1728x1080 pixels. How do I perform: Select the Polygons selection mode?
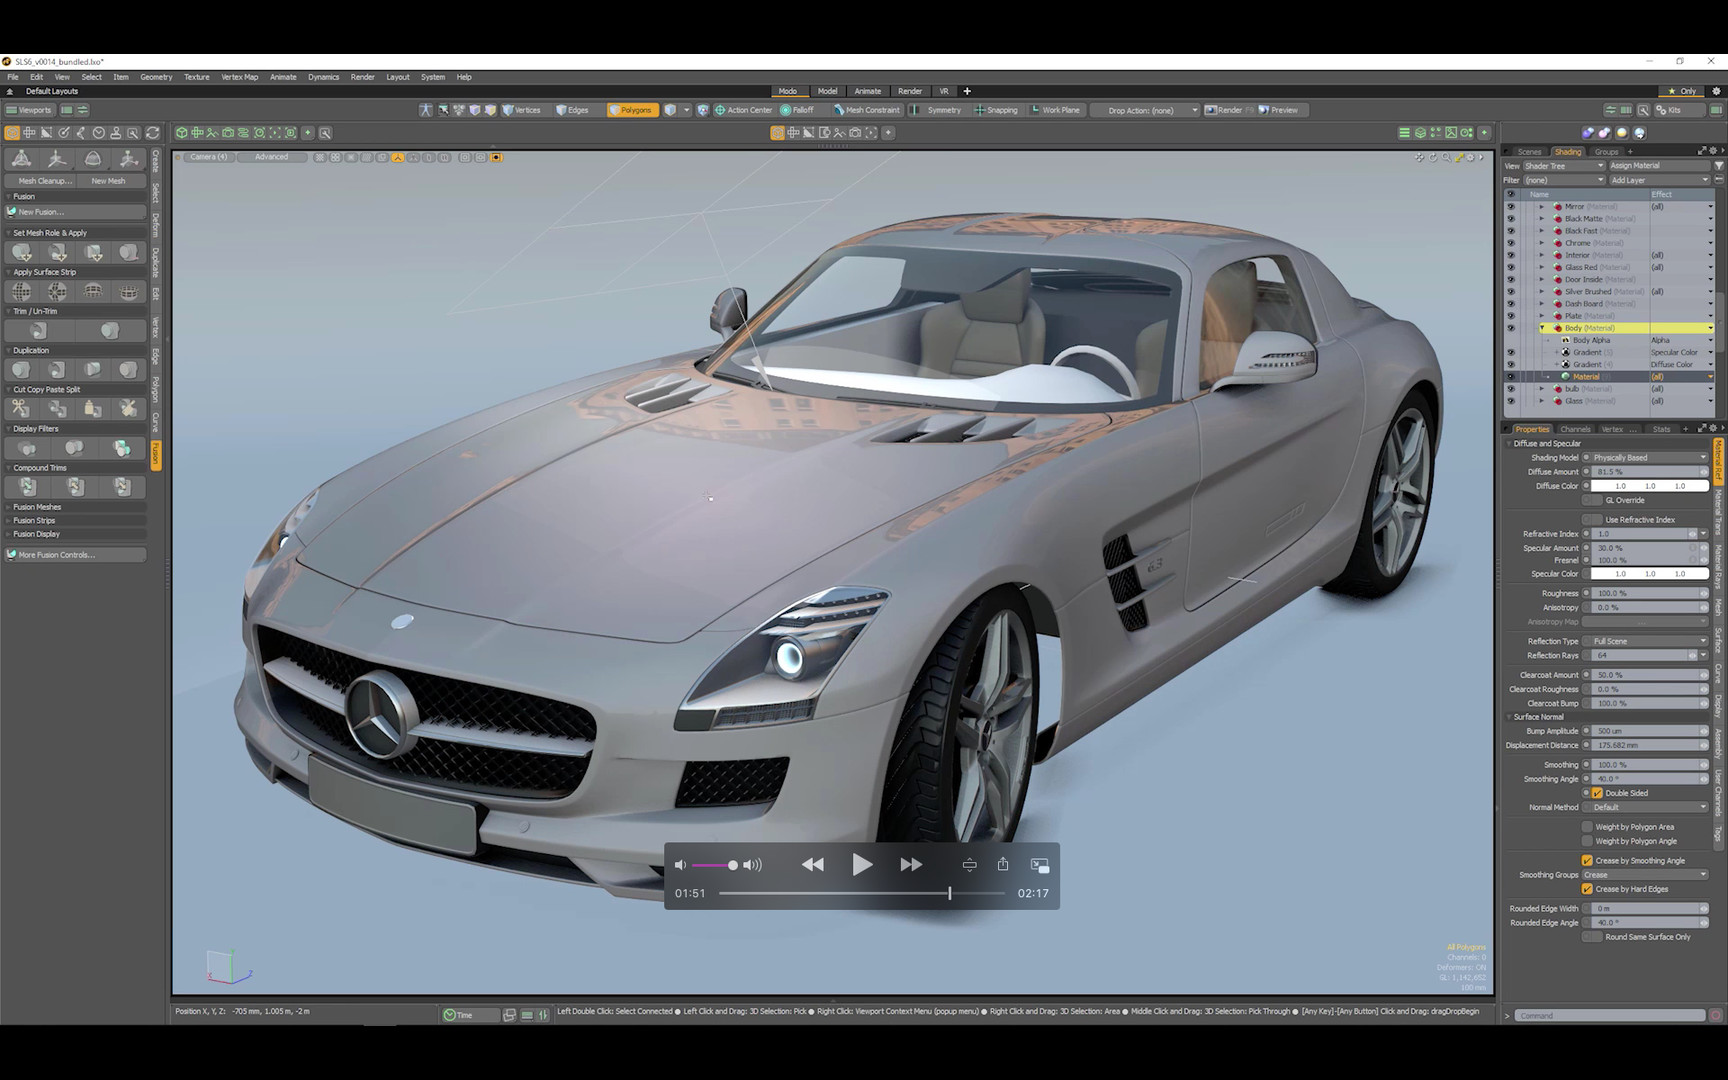click(x=633, y=110)
